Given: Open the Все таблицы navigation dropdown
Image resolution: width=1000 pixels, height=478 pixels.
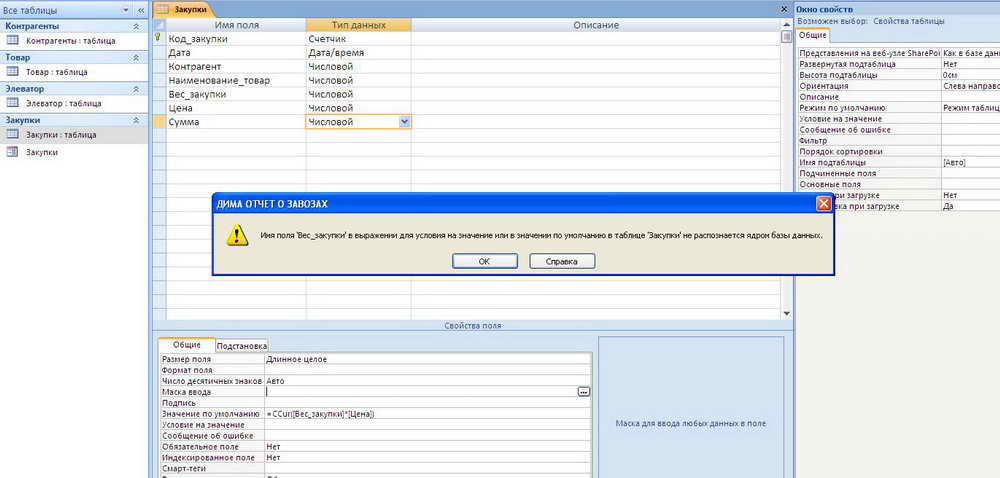Looking at the screenshot, I should (124, 10).
